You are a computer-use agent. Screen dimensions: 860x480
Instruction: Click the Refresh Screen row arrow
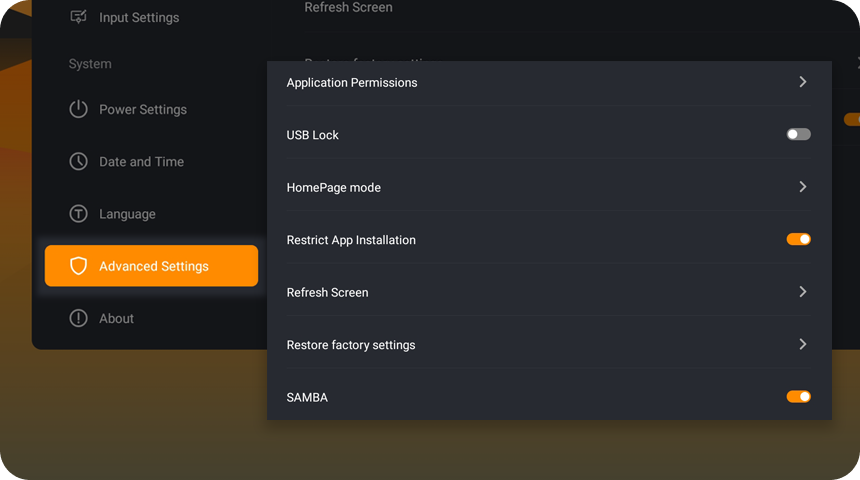pyautogui.click(x=802, y=292)
